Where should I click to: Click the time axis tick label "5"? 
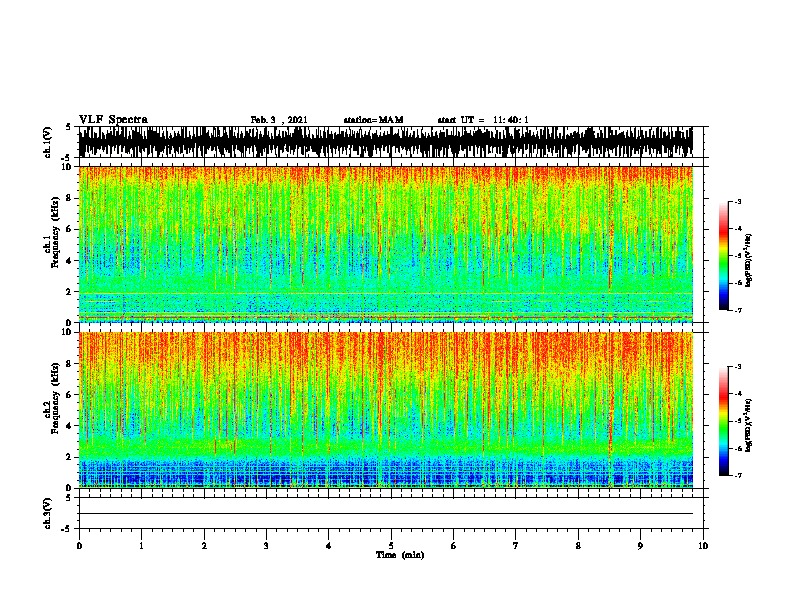click(391, 545)
